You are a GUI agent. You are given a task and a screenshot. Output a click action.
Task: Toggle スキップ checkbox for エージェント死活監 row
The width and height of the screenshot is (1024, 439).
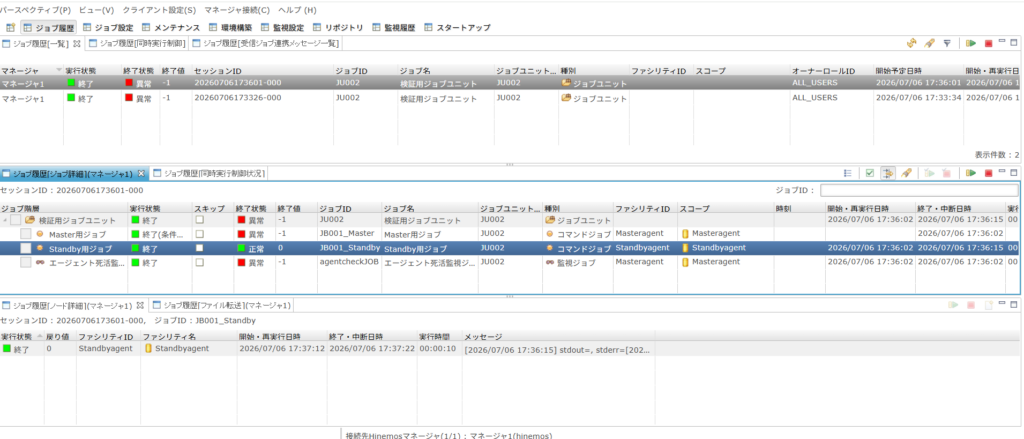point(200,262)
